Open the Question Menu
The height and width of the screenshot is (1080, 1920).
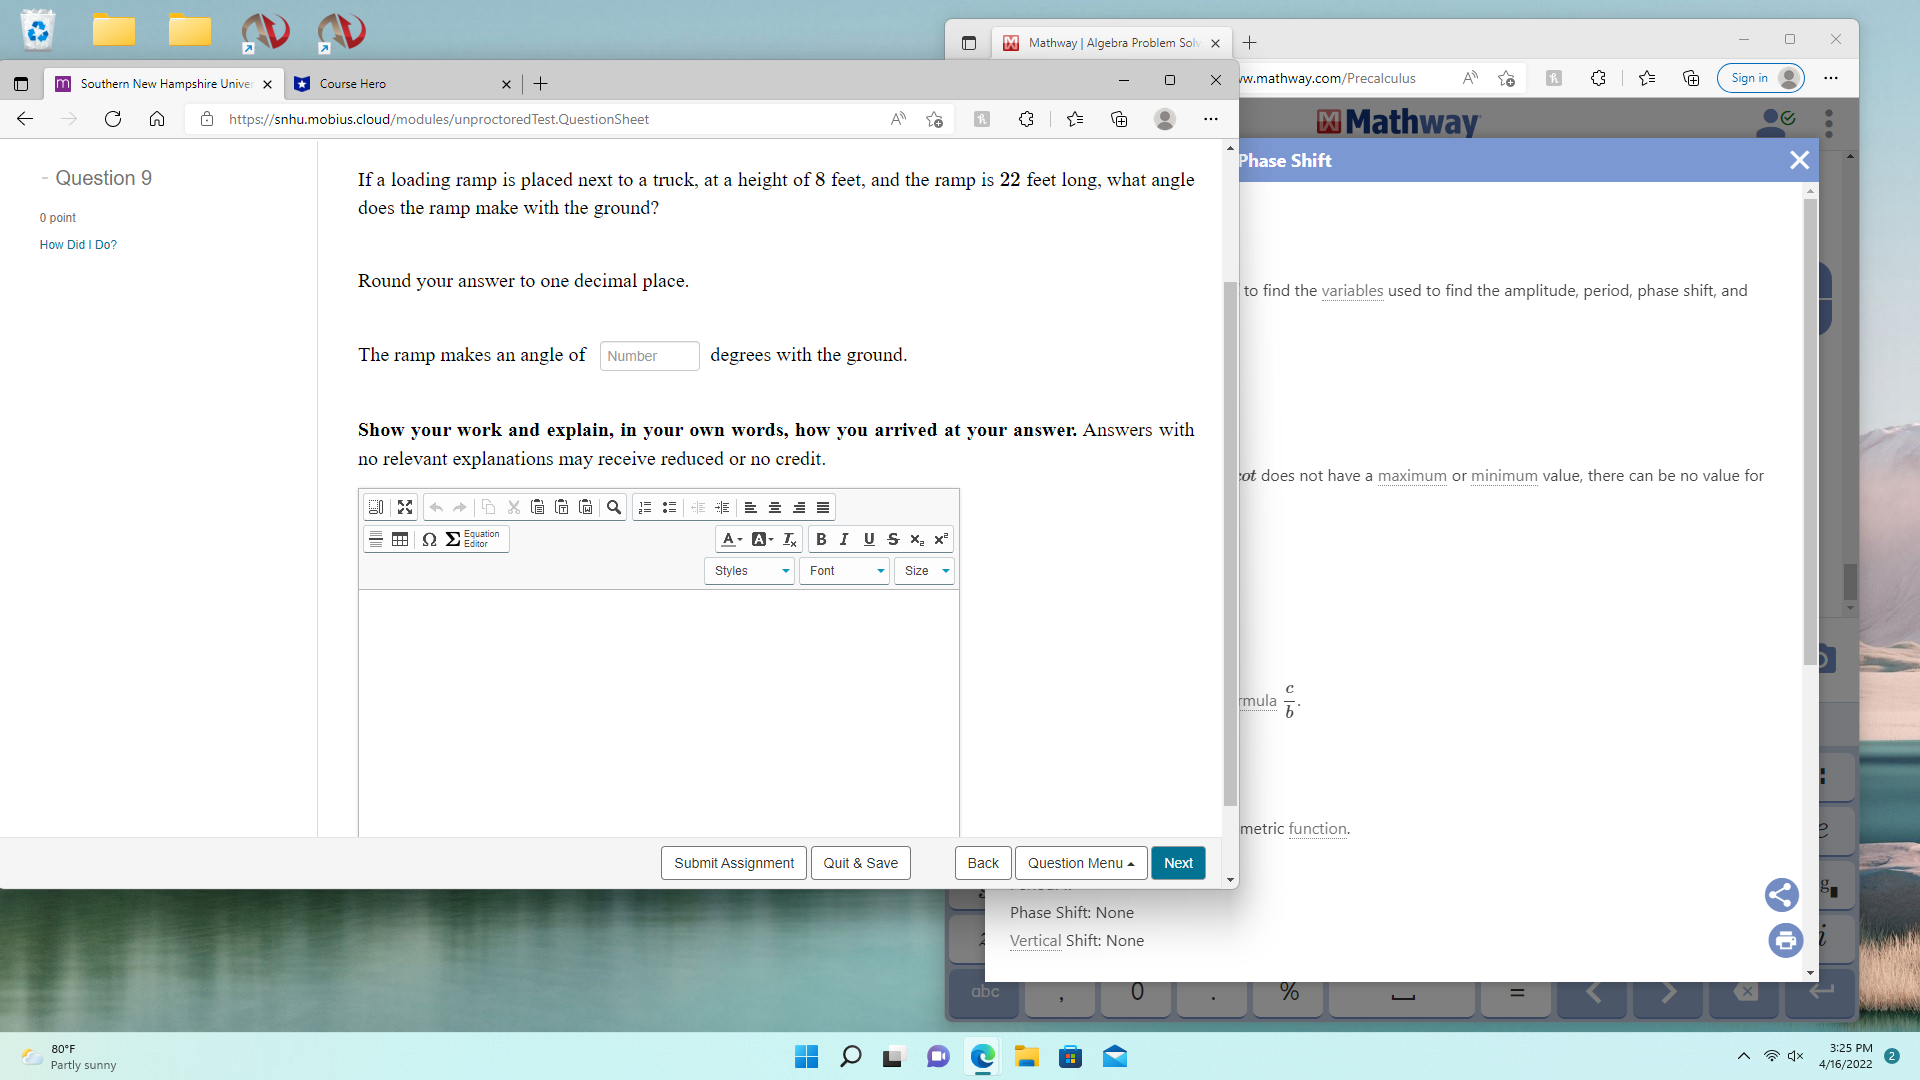(x=1079, y=863)
